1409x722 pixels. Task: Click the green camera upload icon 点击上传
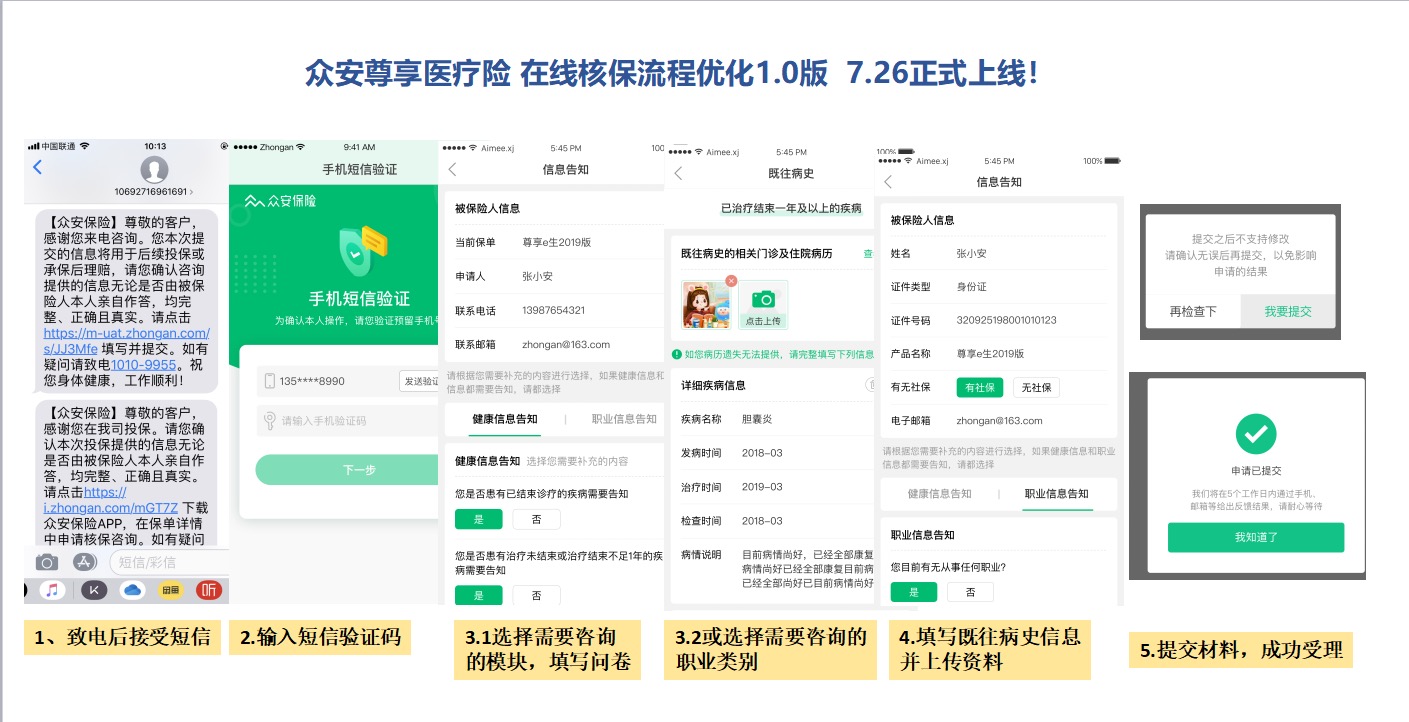pos(763,304)
